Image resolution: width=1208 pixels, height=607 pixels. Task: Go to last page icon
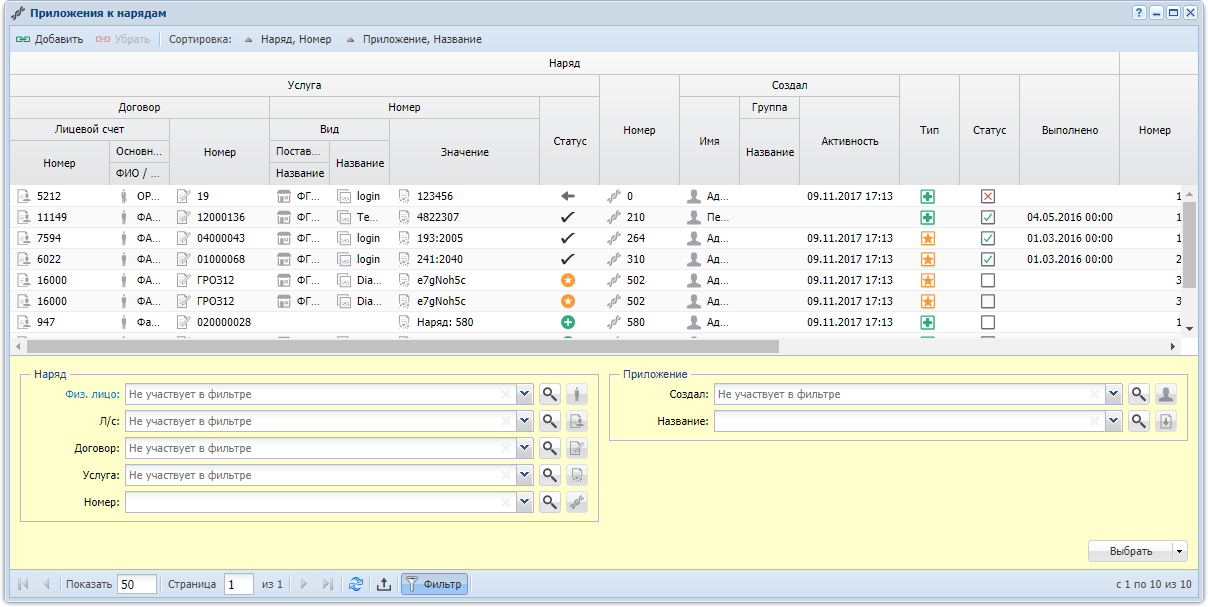pos(327,584)
